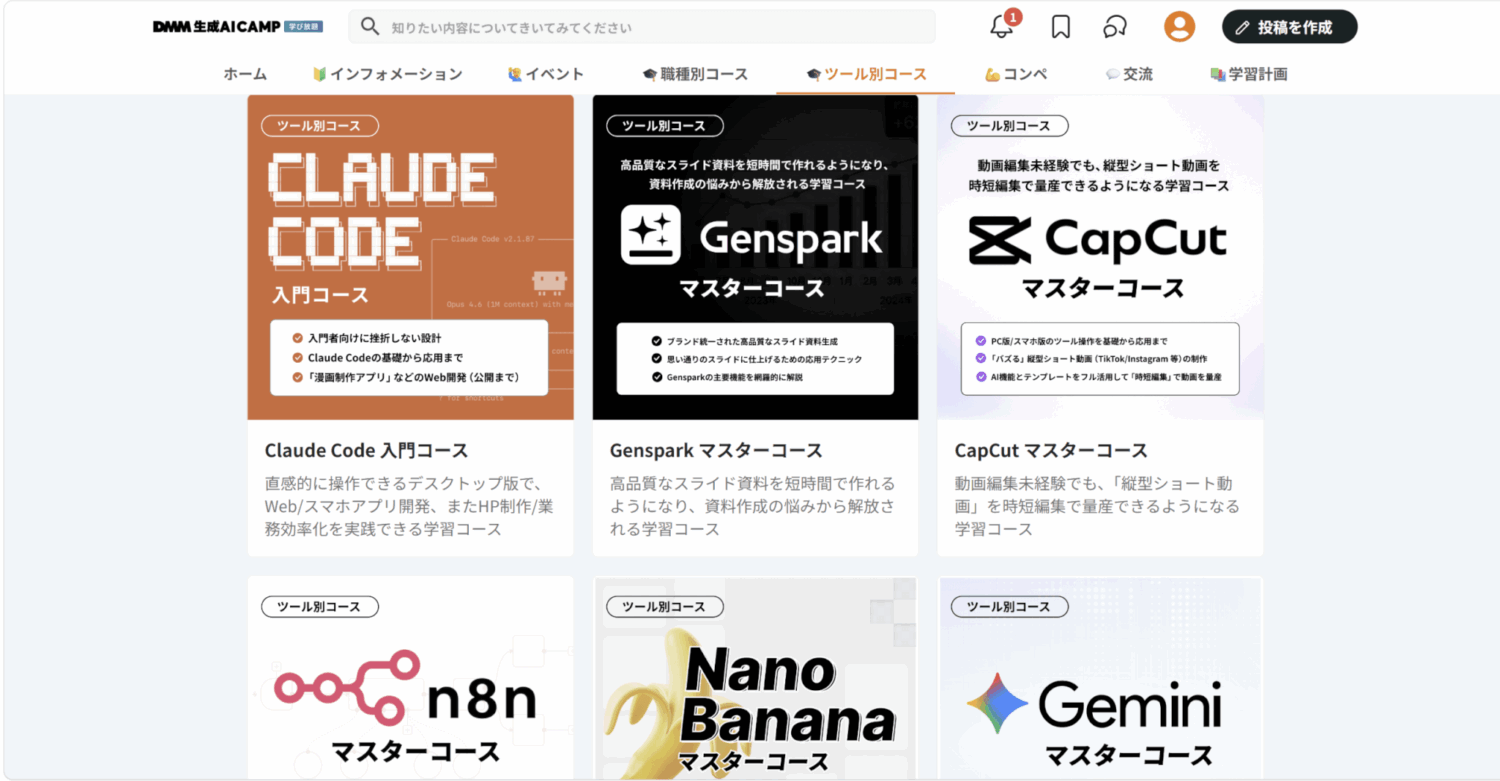Click the ツール別コース tag on CapCut card
The height and width of the screenshot is (781, 1500).
[1010, 126]
